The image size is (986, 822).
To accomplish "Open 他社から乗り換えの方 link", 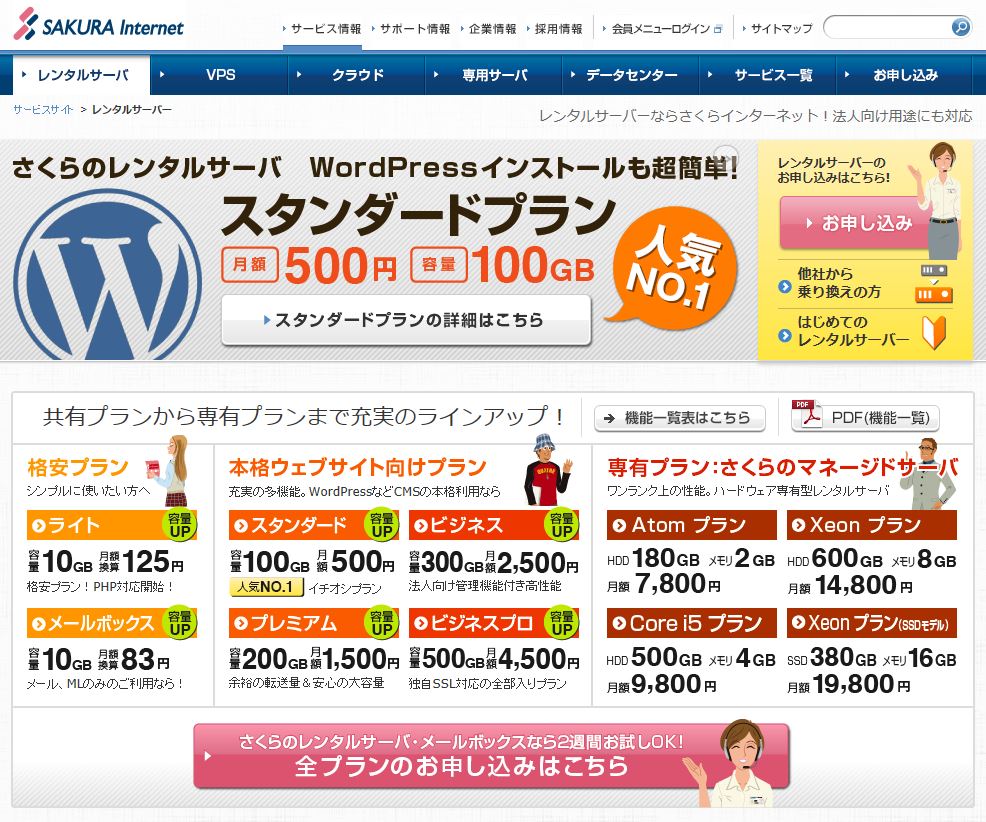I will tap(839, 283).
